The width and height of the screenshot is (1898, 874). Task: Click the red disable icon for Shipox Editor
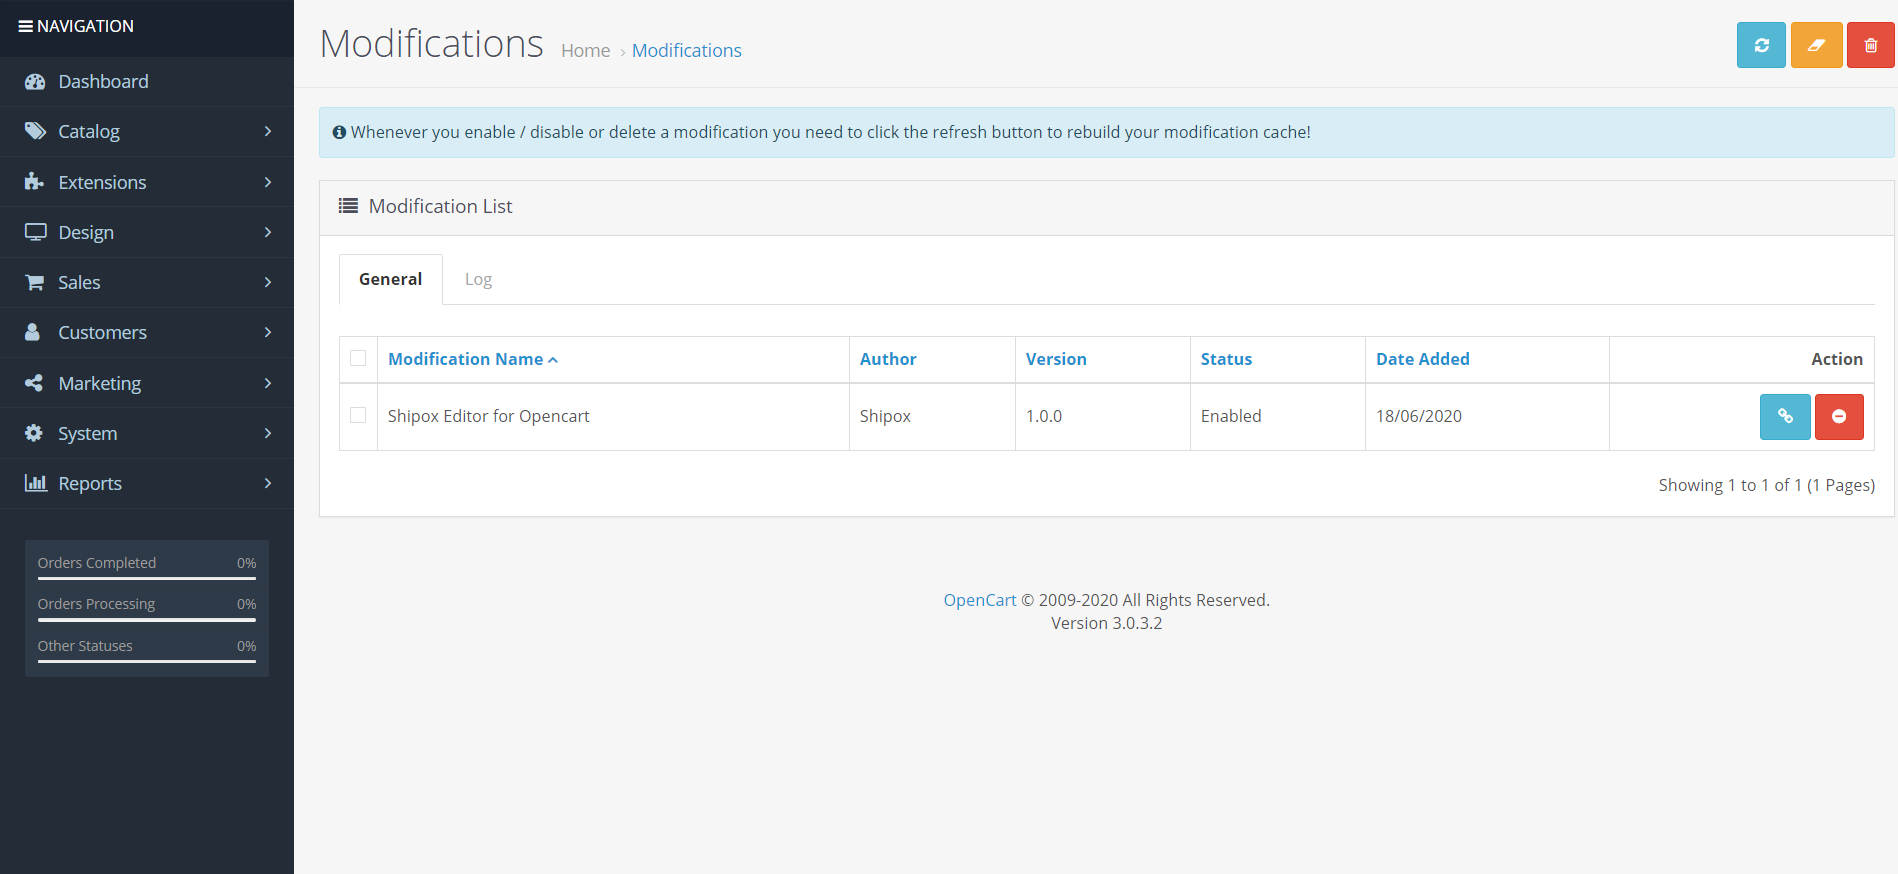coord(1839,416)
